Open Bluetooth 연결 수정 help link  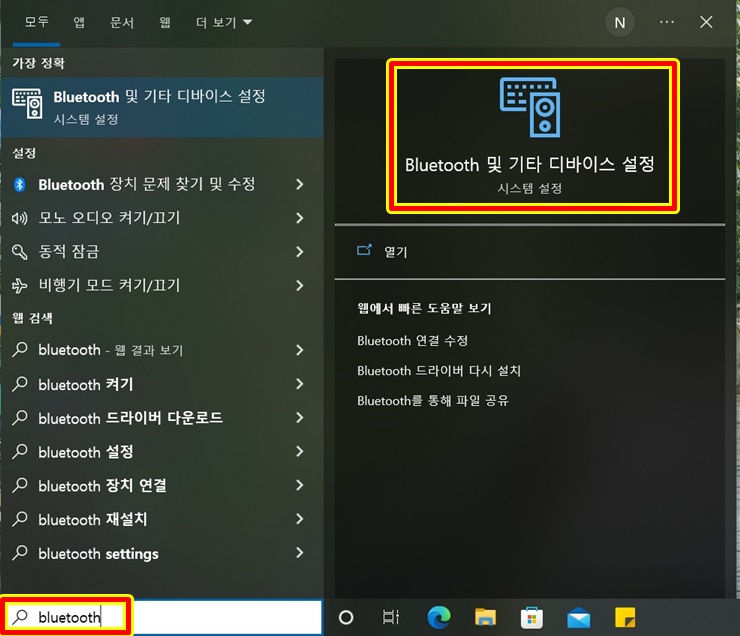tap(412, 341)
